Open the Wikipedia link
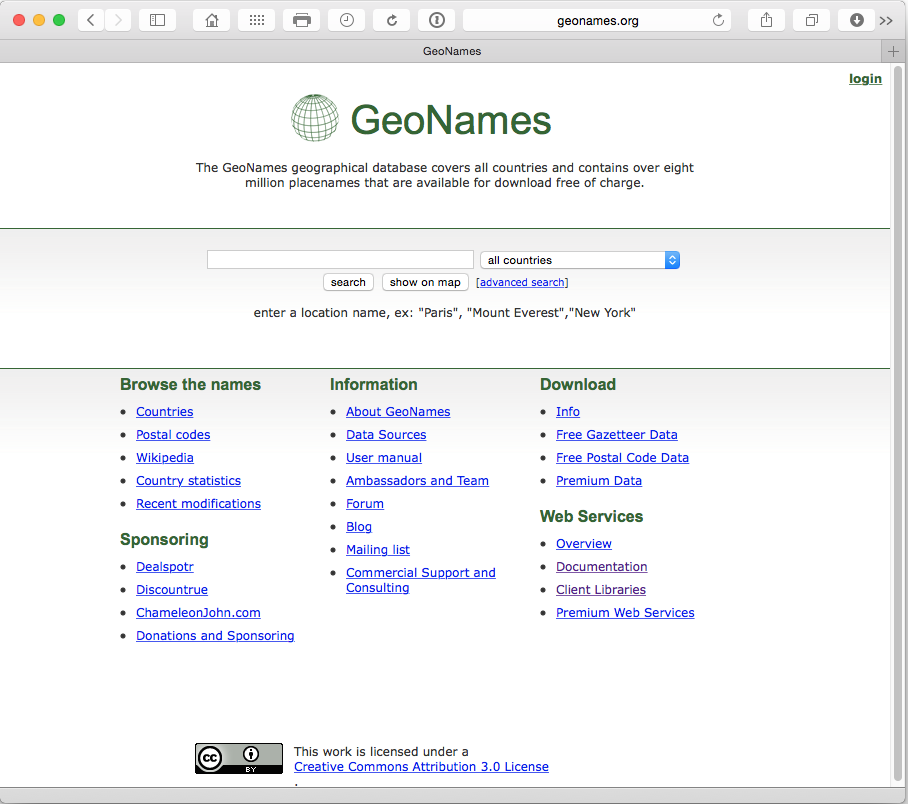The image size is (908, 804). point(164,458)
